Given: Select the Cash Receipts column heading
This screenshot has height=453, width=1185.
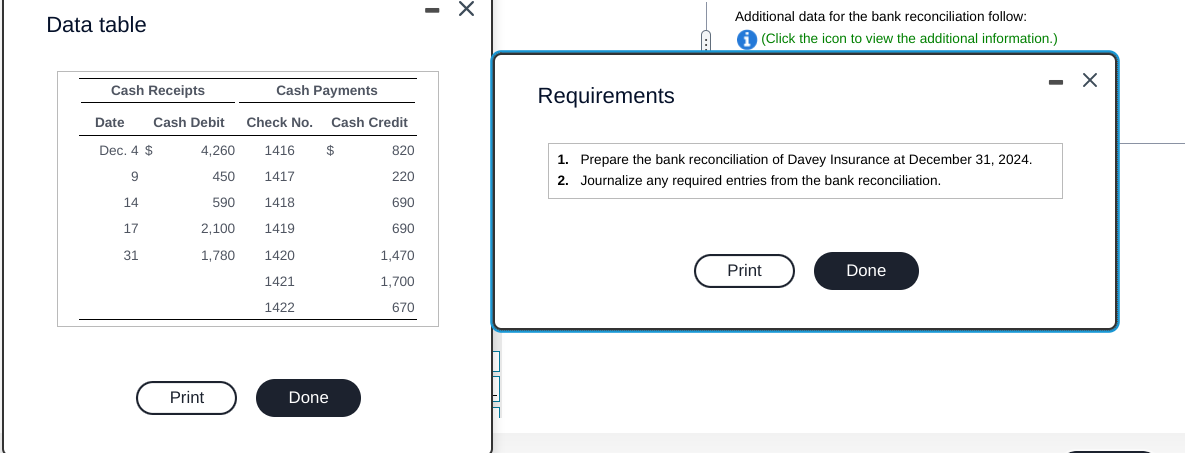Looking at the screenshot, I should pyautogui.click(x=158, y=91).
